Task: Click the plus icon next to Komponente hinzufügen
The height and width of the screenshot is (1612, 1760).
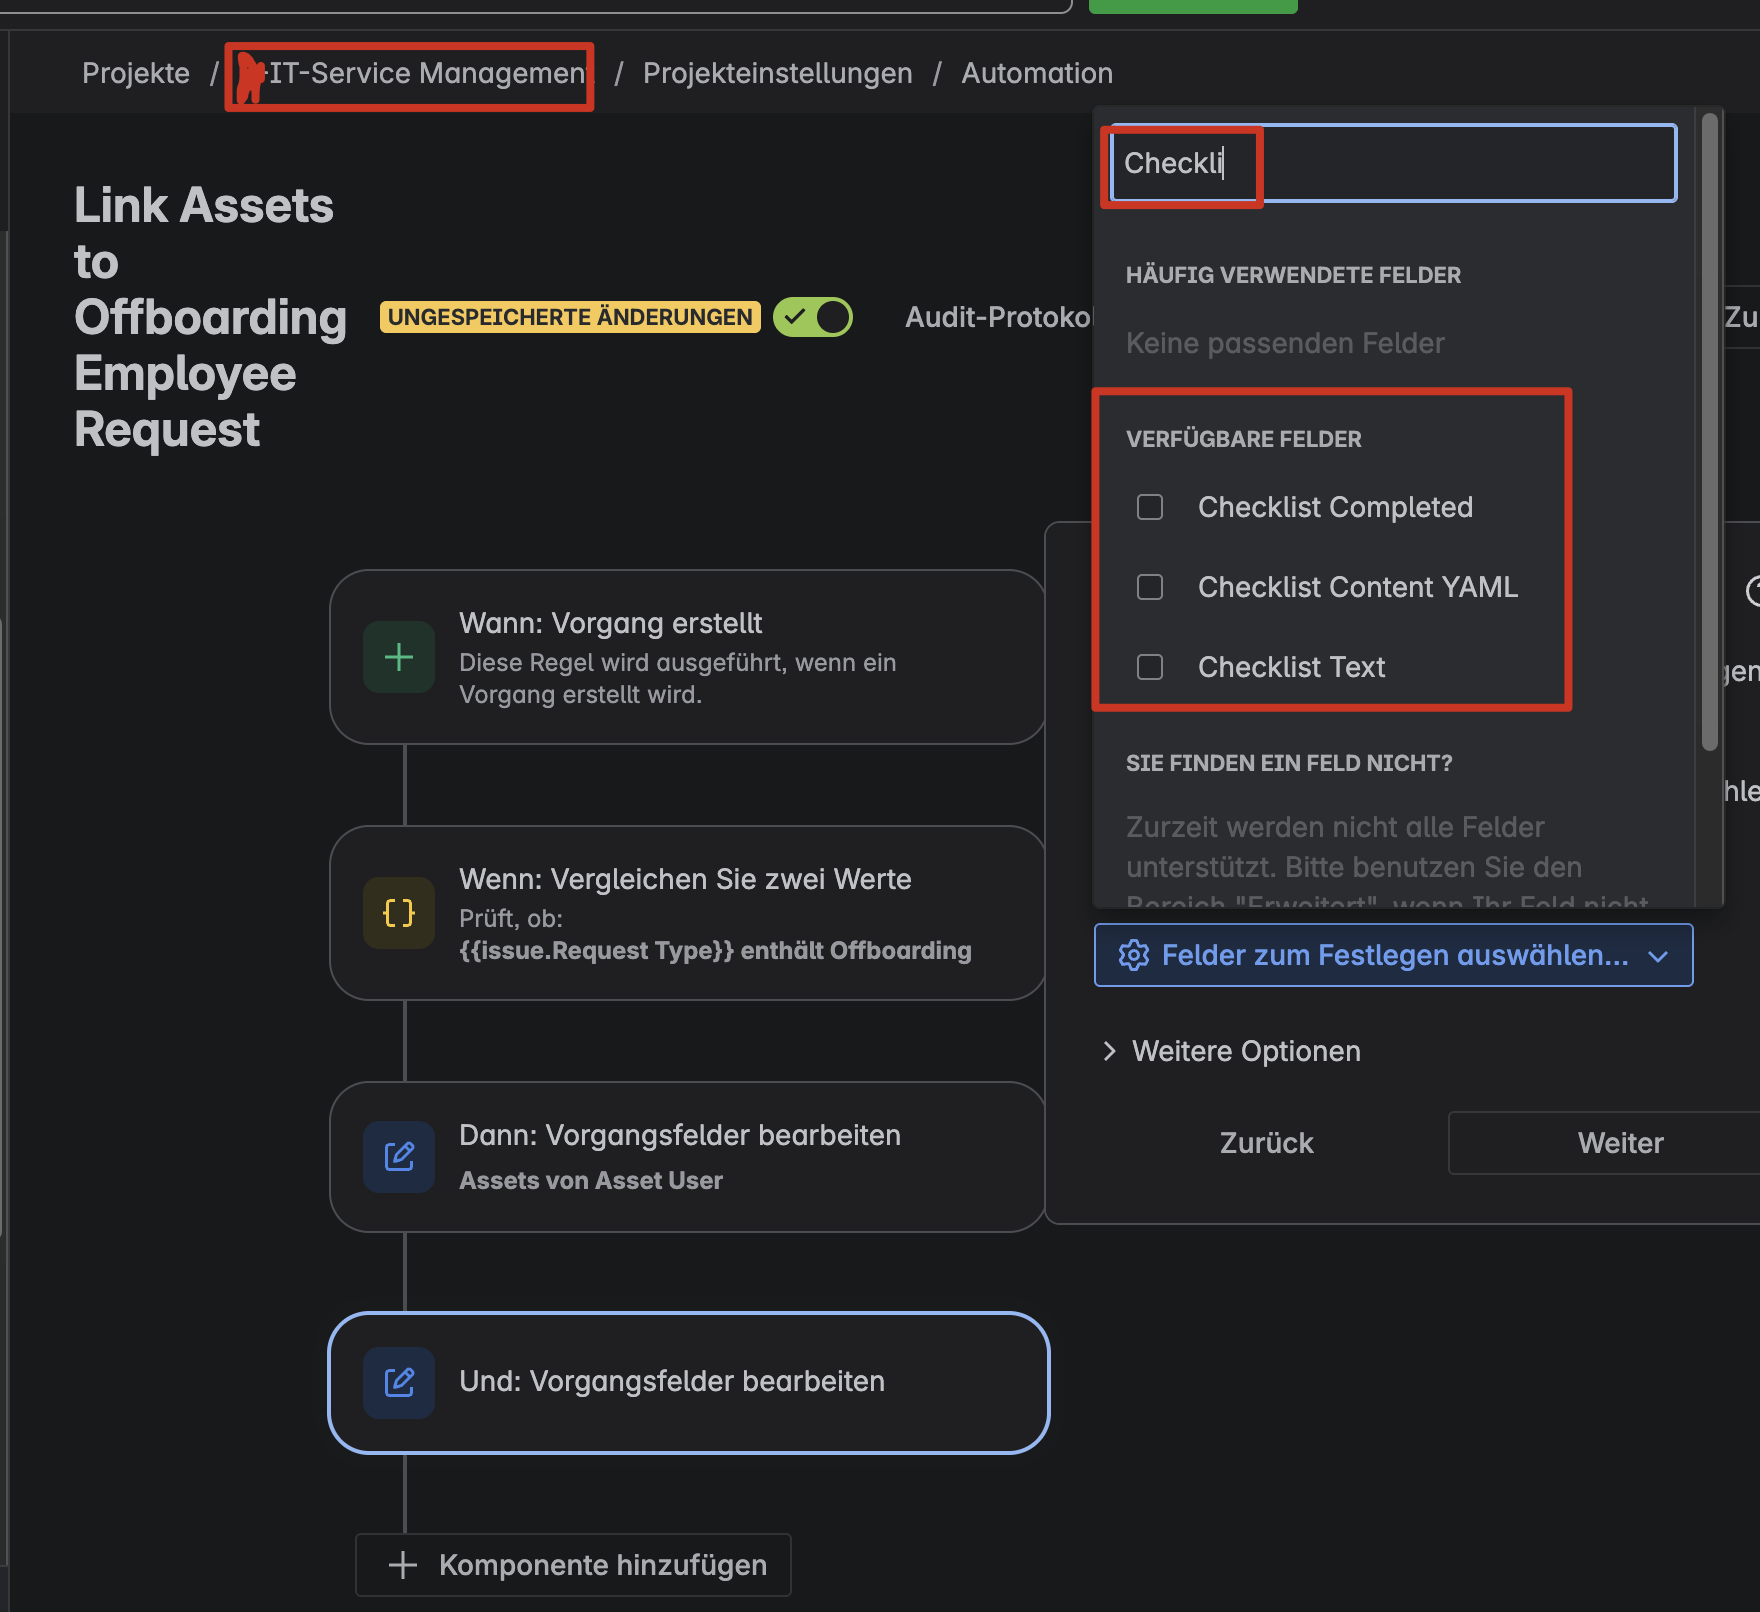Action: pos(402,1565)
